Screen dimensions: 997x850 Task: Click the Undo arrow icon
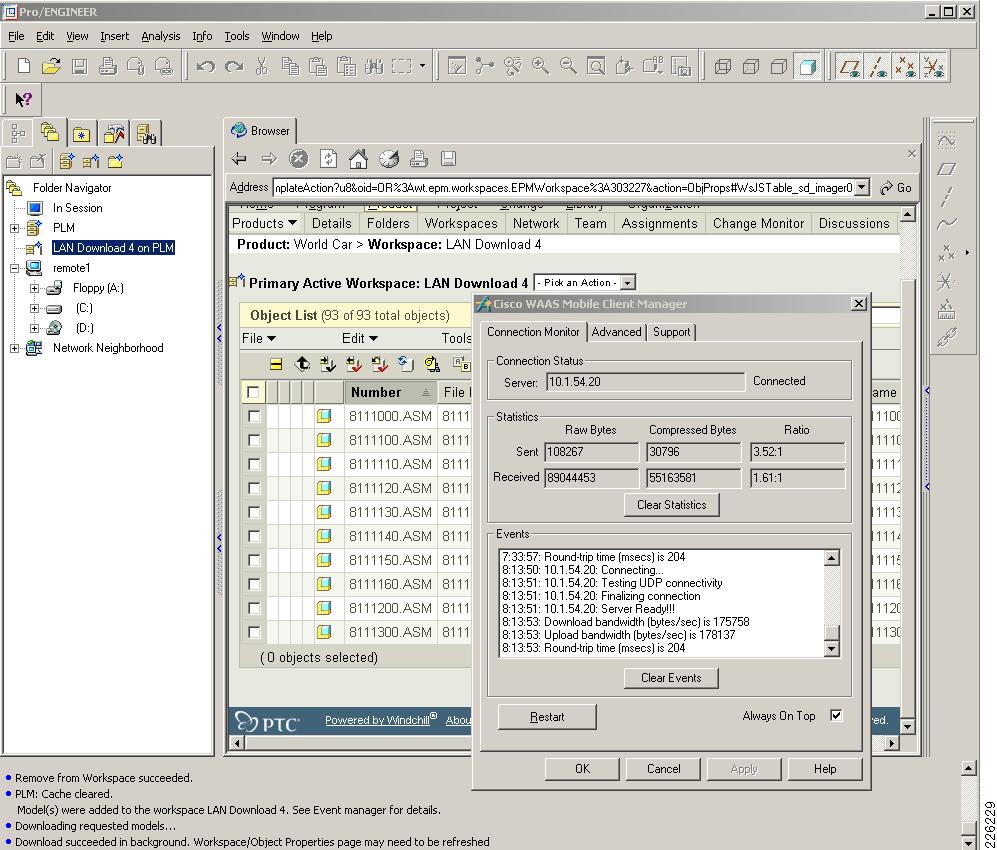coord(205,66)
